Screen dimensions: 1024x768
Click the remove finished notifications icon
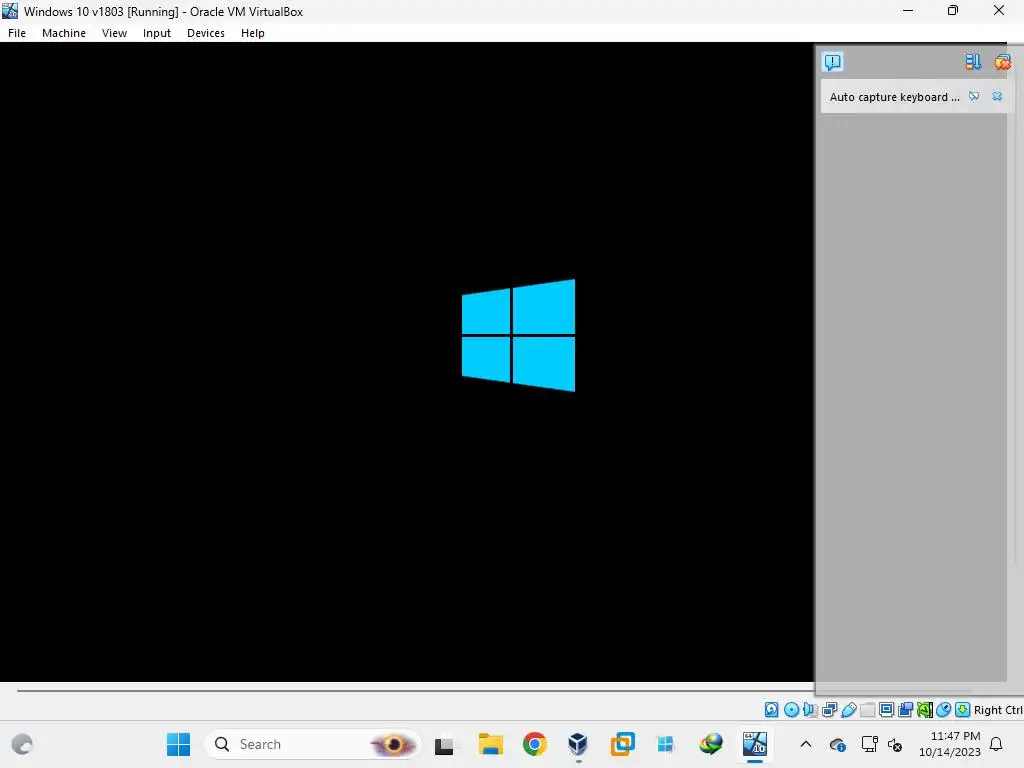pos(1002,62)
